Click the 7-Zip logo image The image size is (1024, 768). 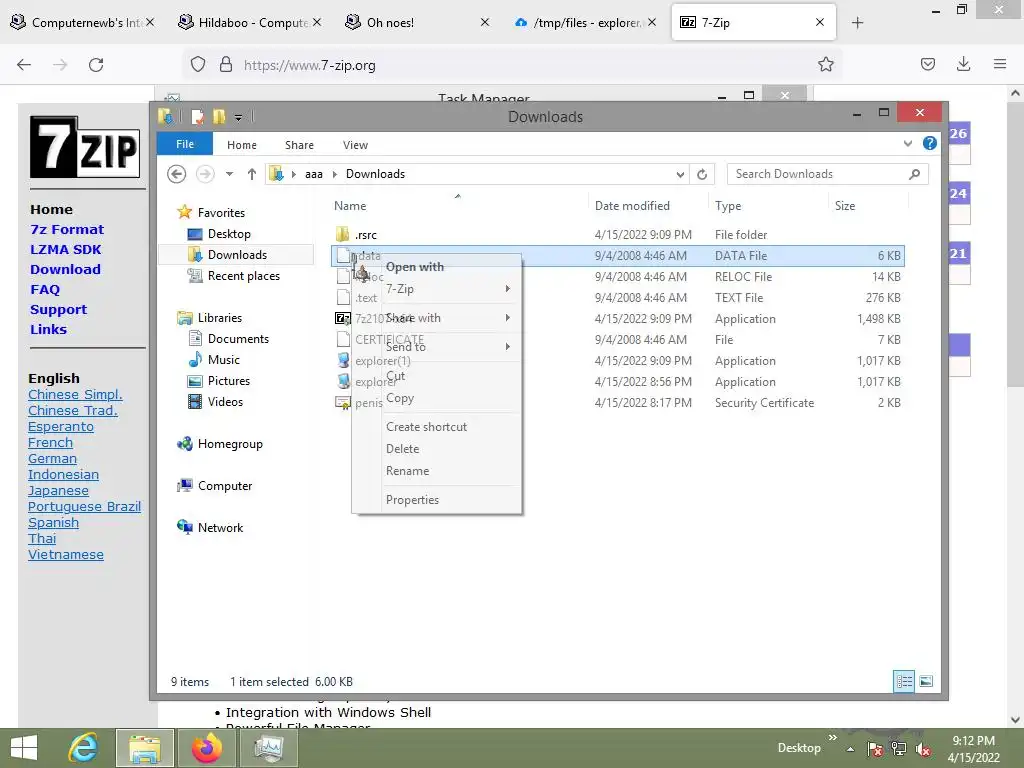pos(85,147)
